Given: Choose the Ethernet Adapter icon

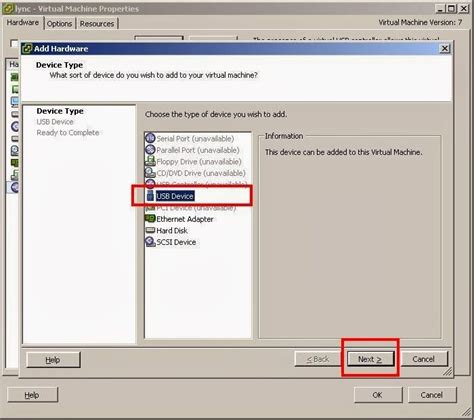Looking at the screenshot, I should point(150,219).
